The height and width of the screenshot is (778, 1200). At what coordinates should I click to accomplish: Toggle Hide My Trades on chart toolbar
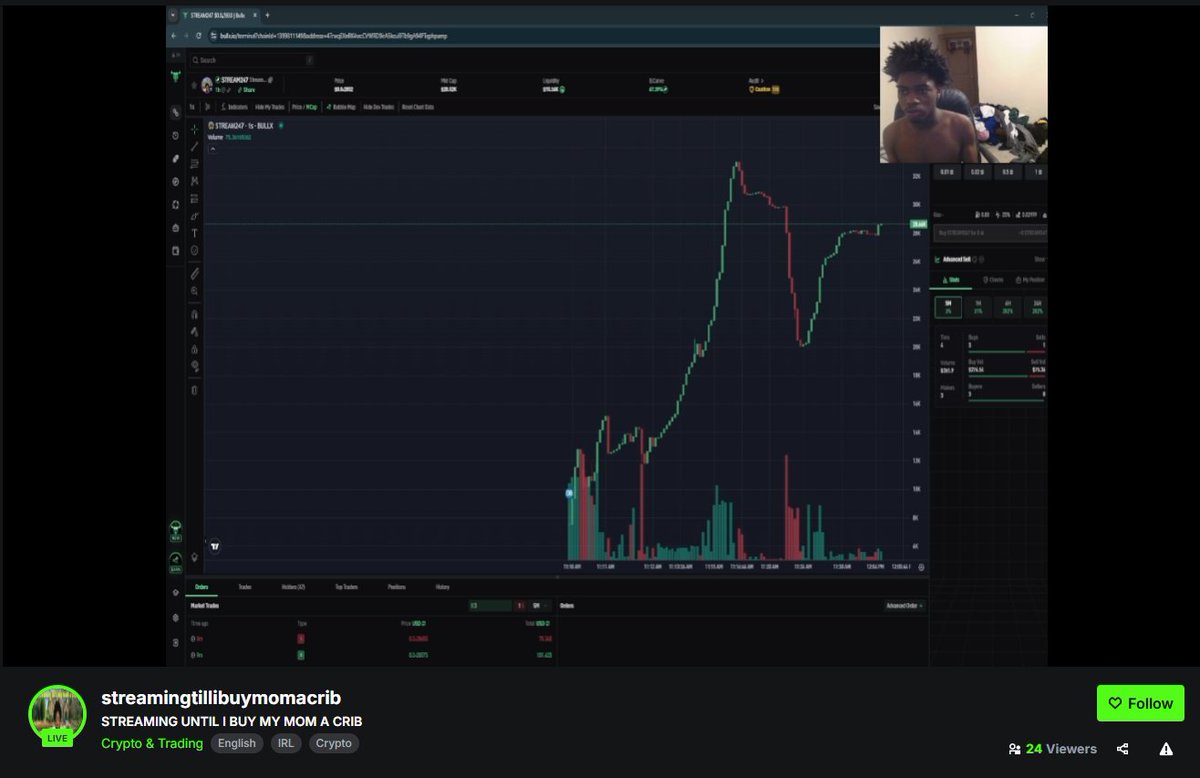tap(270, 107)
